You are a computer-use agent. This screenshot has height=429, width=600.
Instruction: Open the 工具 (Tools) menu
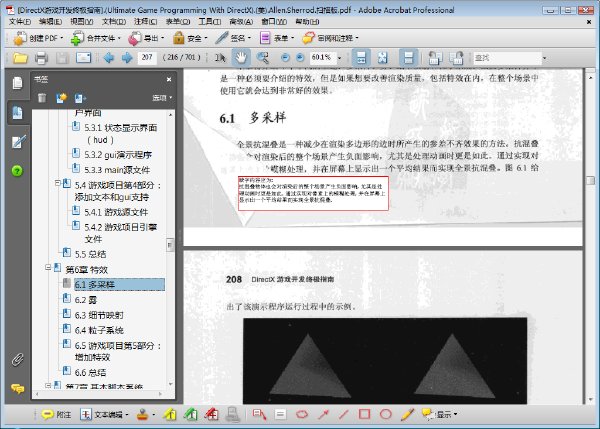[209, 22]
